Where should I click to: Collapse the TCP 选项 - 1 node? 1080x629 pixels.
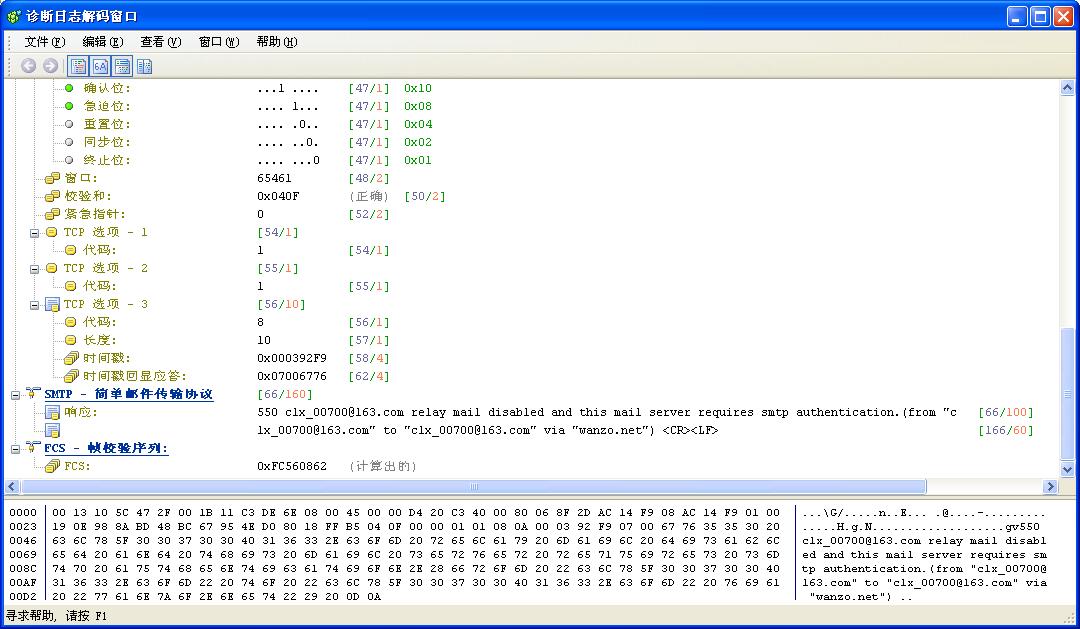(x=34, y=232)
